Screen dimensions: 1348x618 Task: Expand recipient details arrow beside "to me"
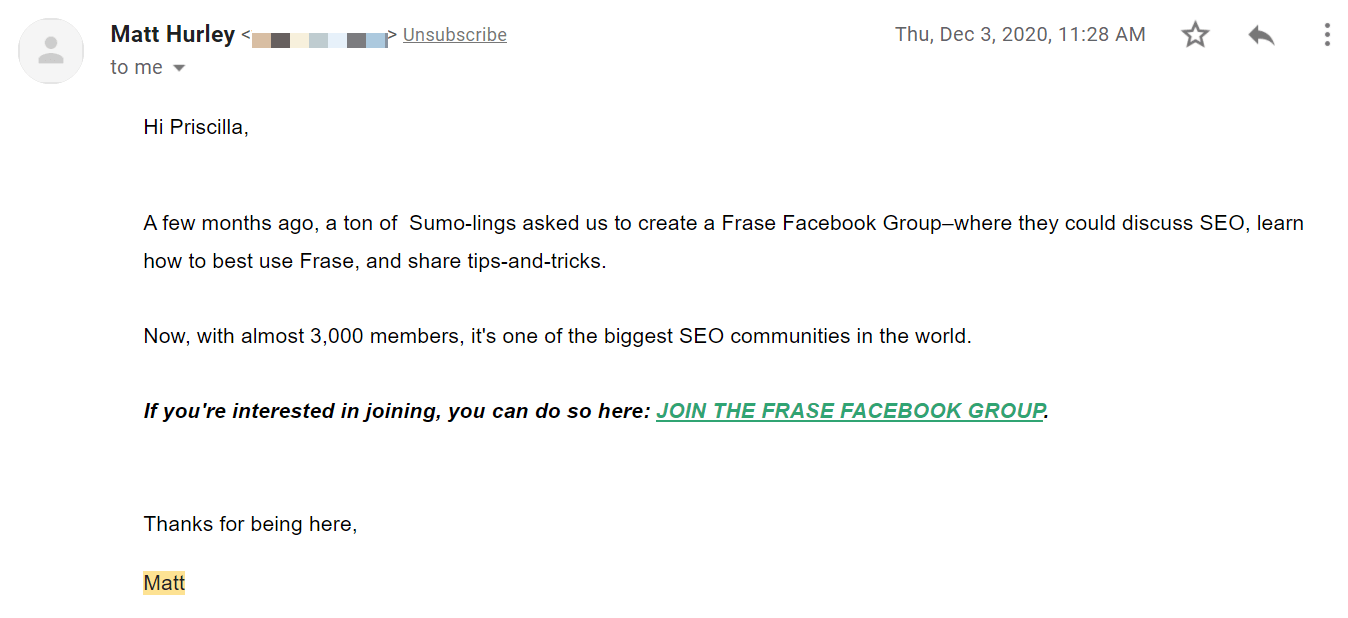tap(179, 68)
